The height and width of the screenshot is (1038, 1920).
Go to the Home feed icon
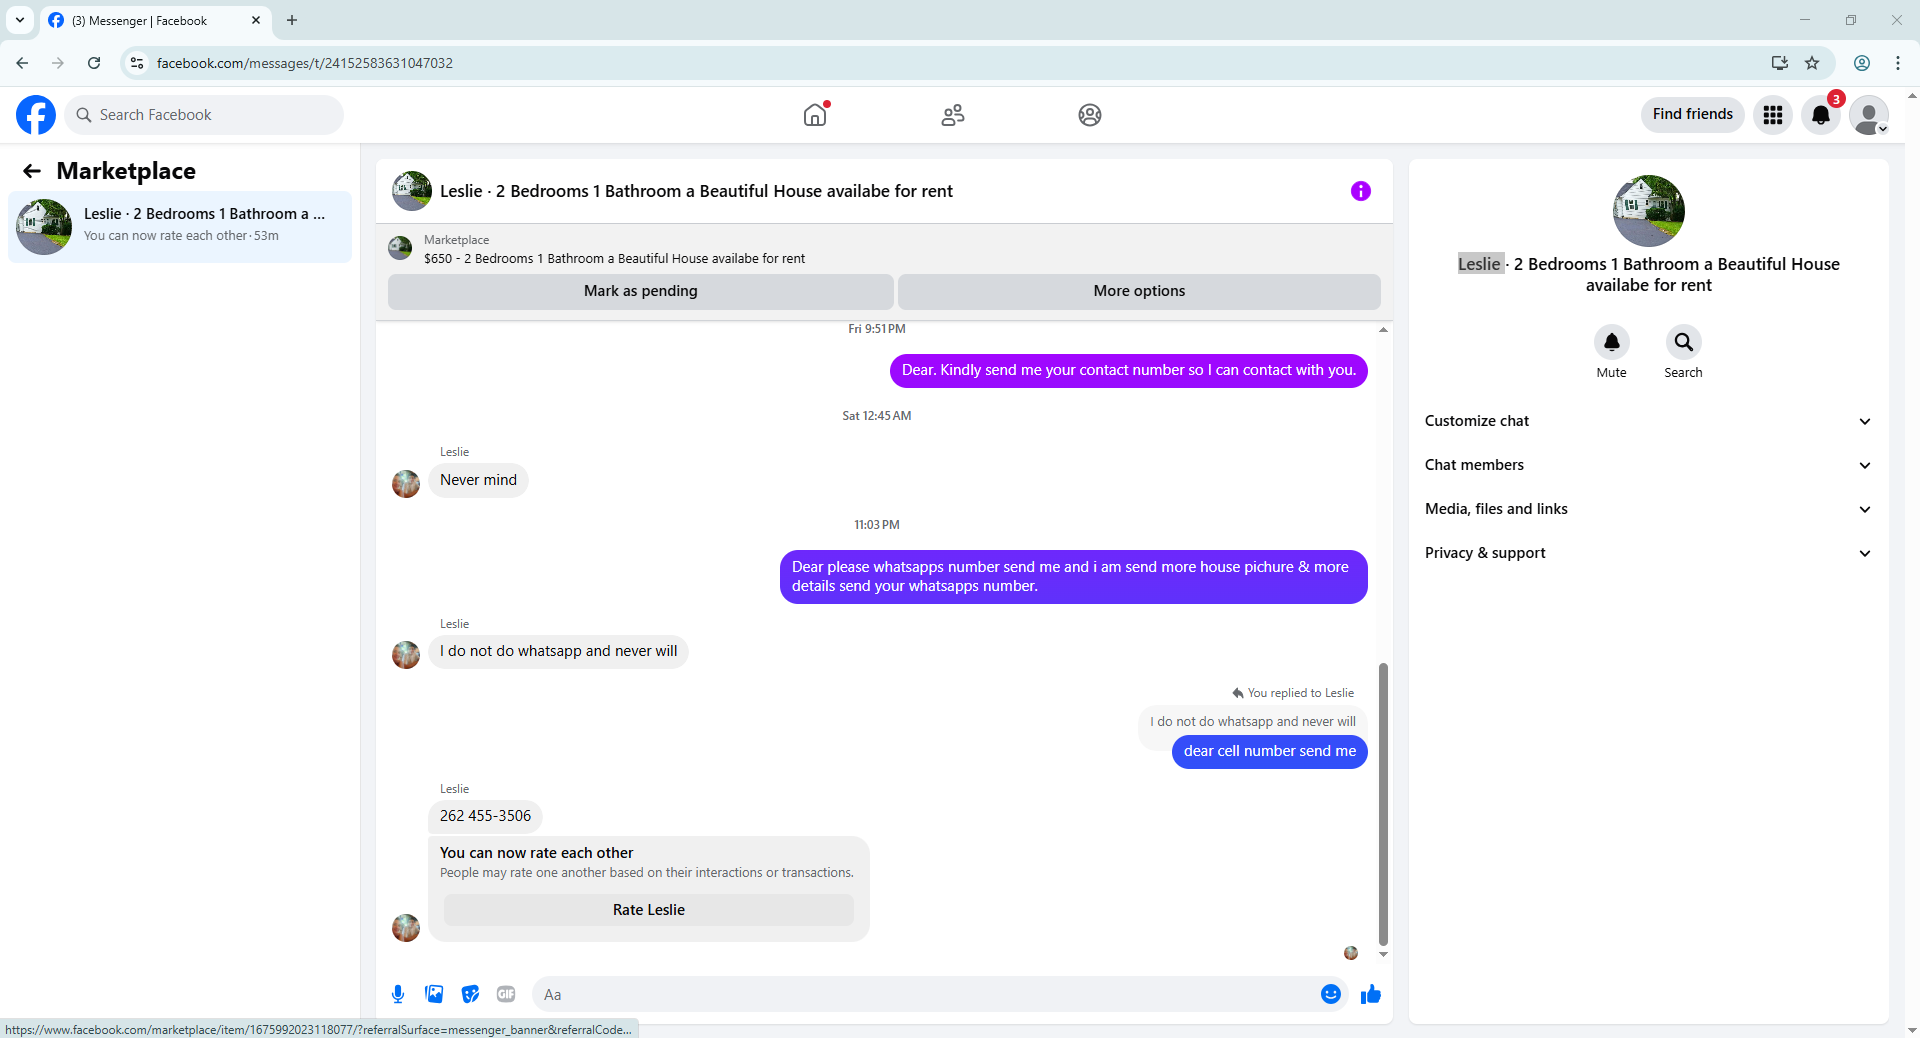coord(816,115)
